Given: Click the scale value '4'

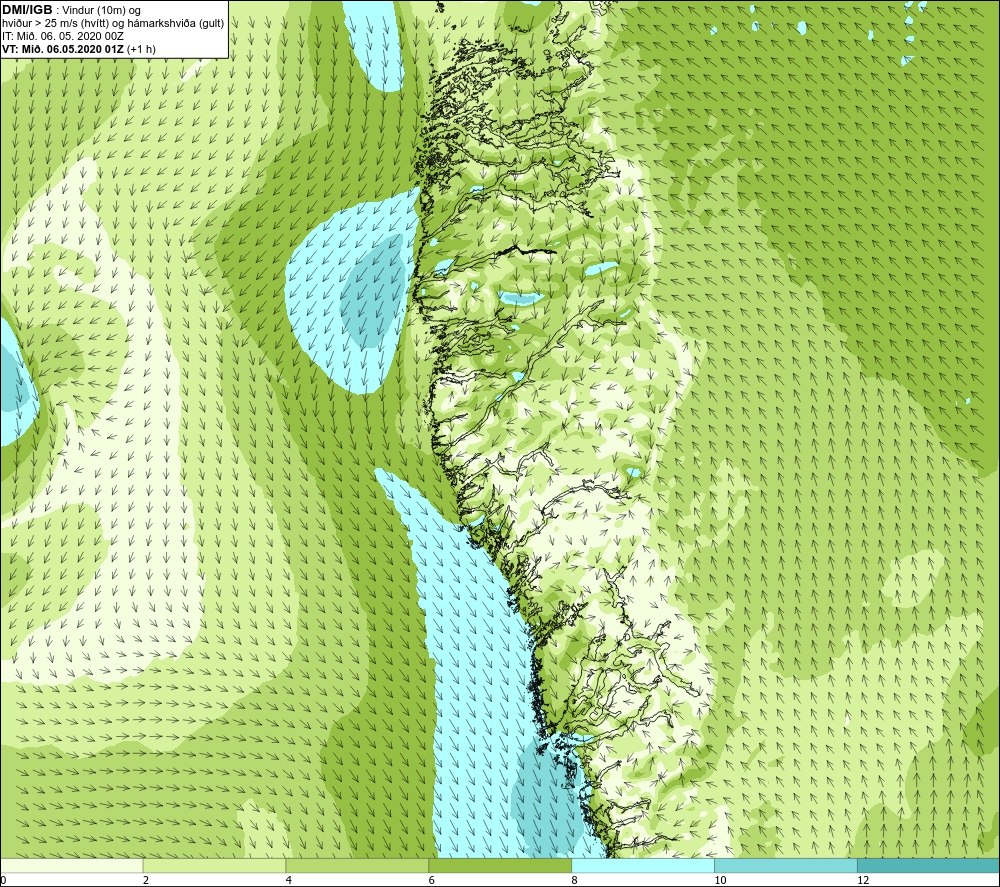Looking at the screenshot, I should 289,881.
